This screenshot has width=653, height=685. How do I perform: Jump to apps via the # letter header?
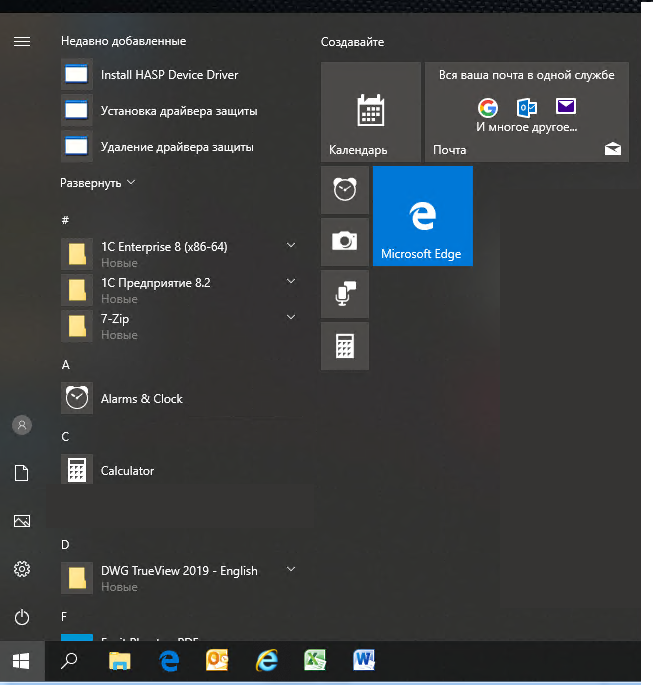[65, 220]
